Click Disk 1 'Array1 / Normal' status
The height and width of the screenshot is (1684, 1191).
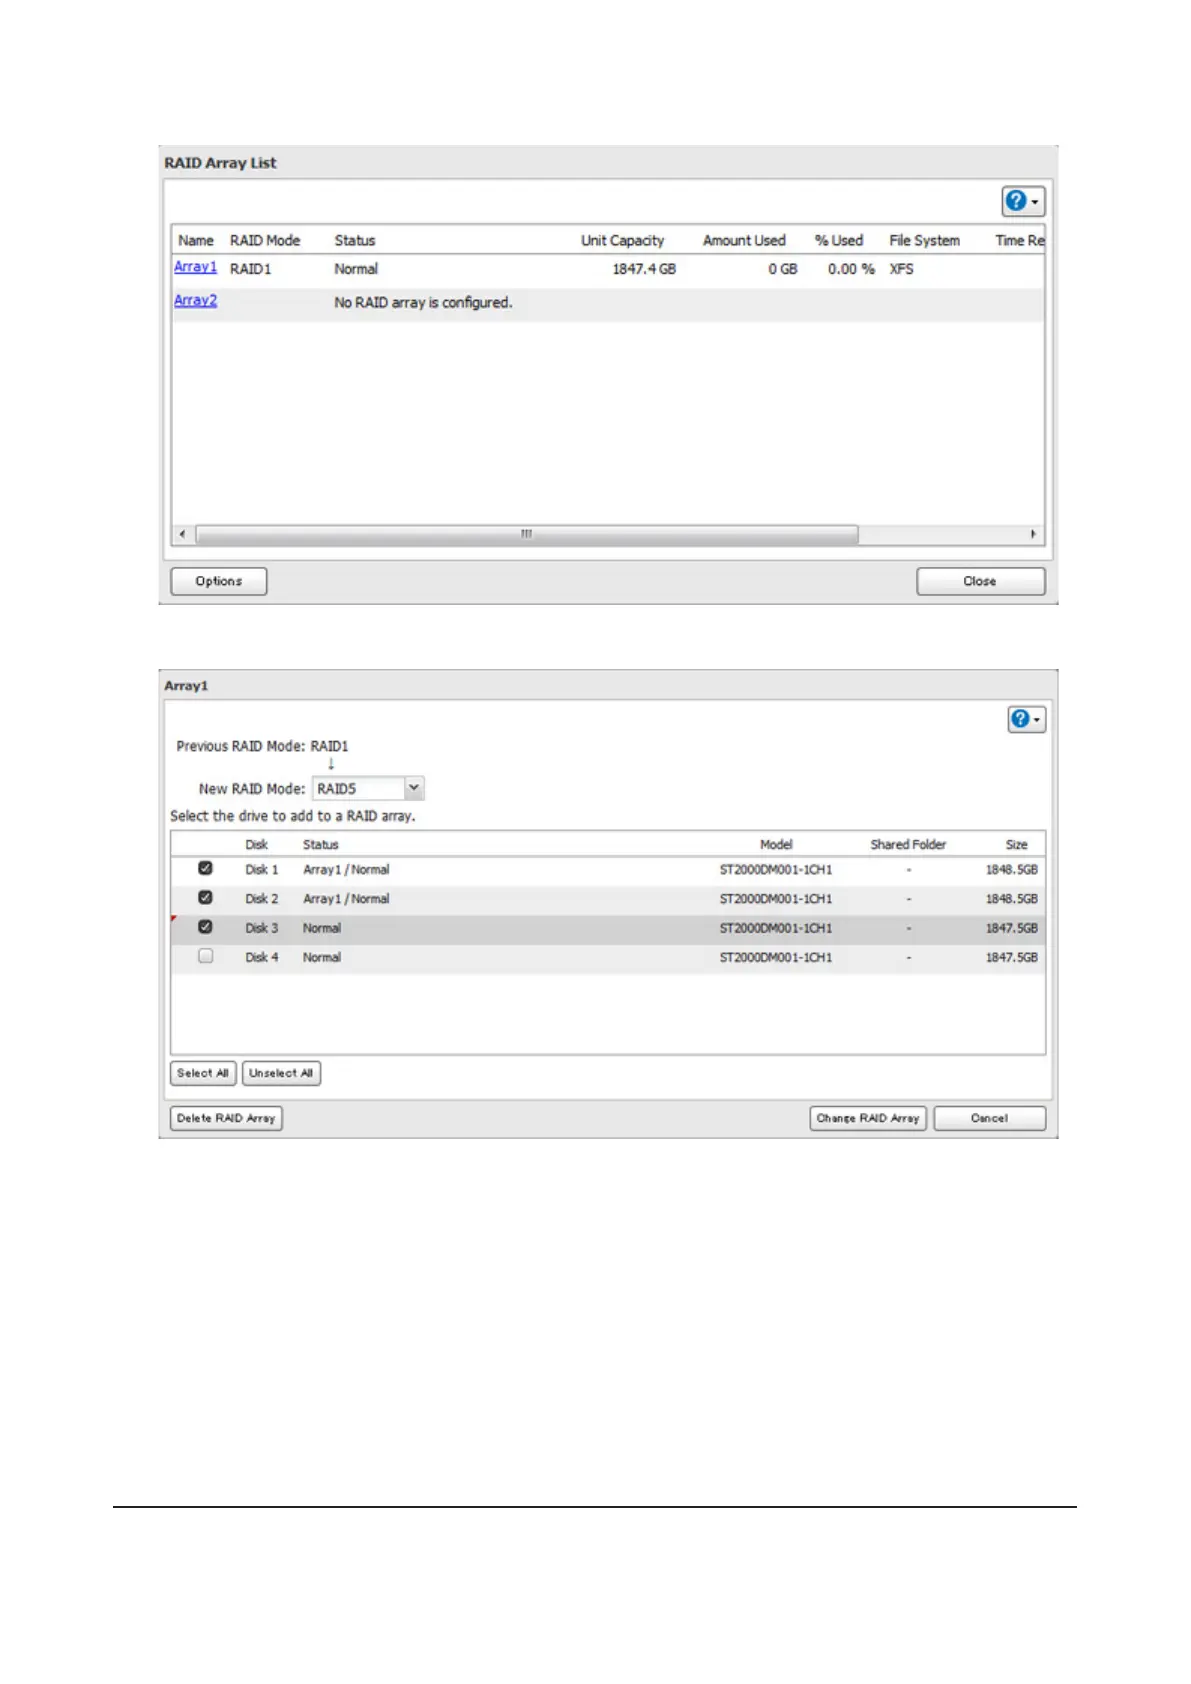coord(346,869)
